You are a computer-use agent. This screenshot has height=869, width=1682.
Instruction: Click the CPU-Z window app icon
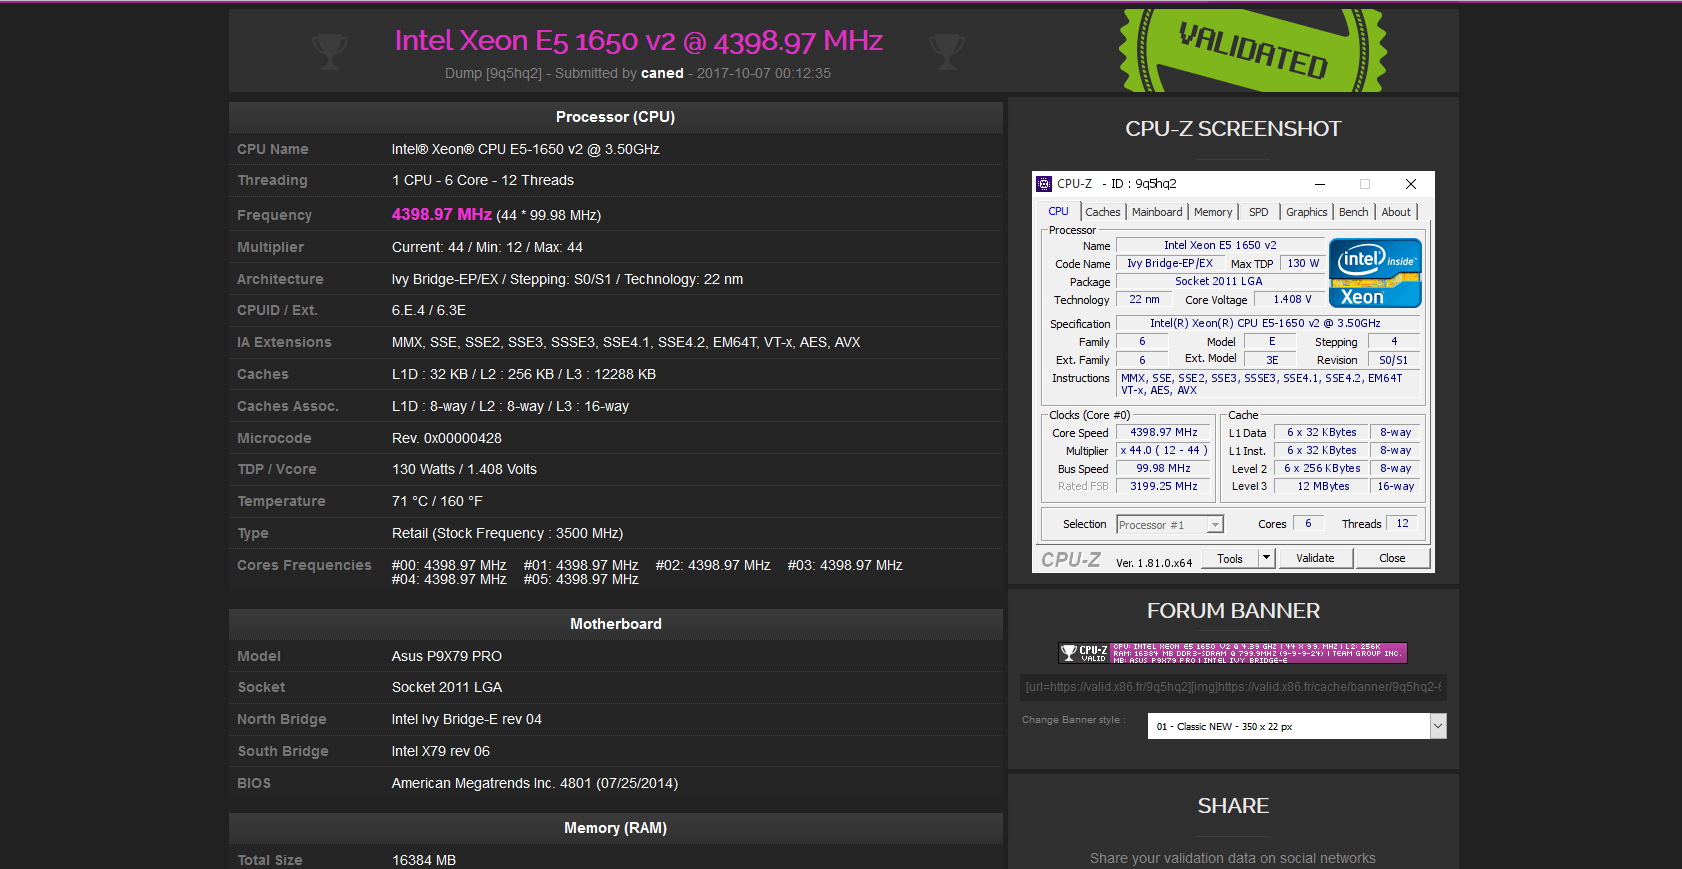(1044, 184)
